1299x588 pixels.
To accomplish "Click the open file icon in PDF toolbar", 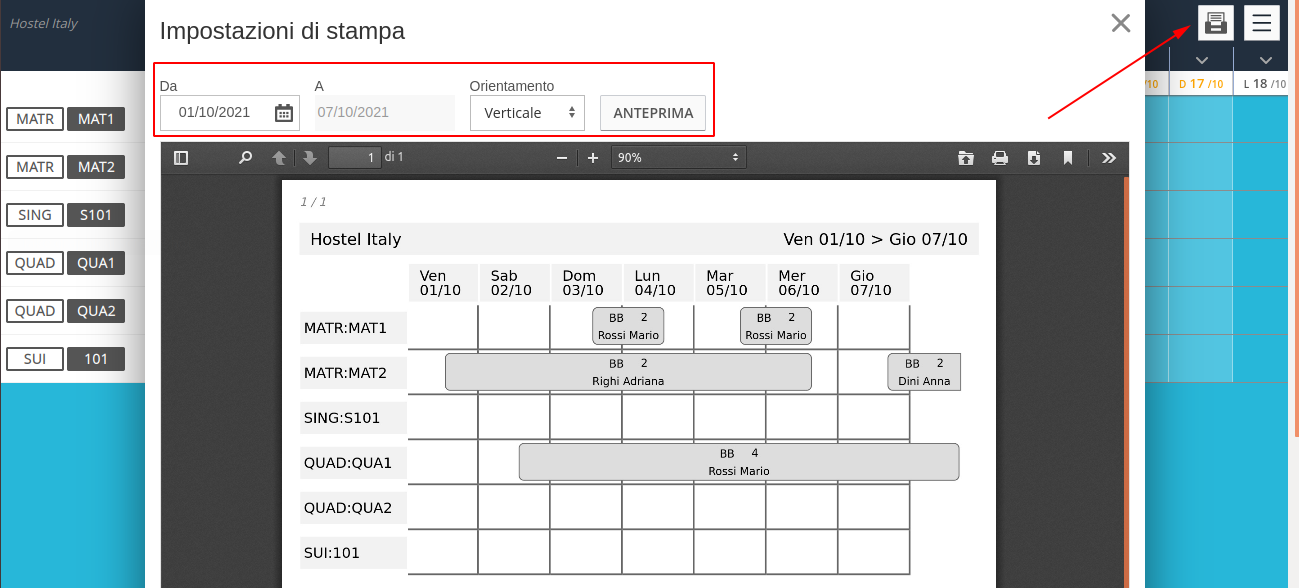I will tap(965, 158).
